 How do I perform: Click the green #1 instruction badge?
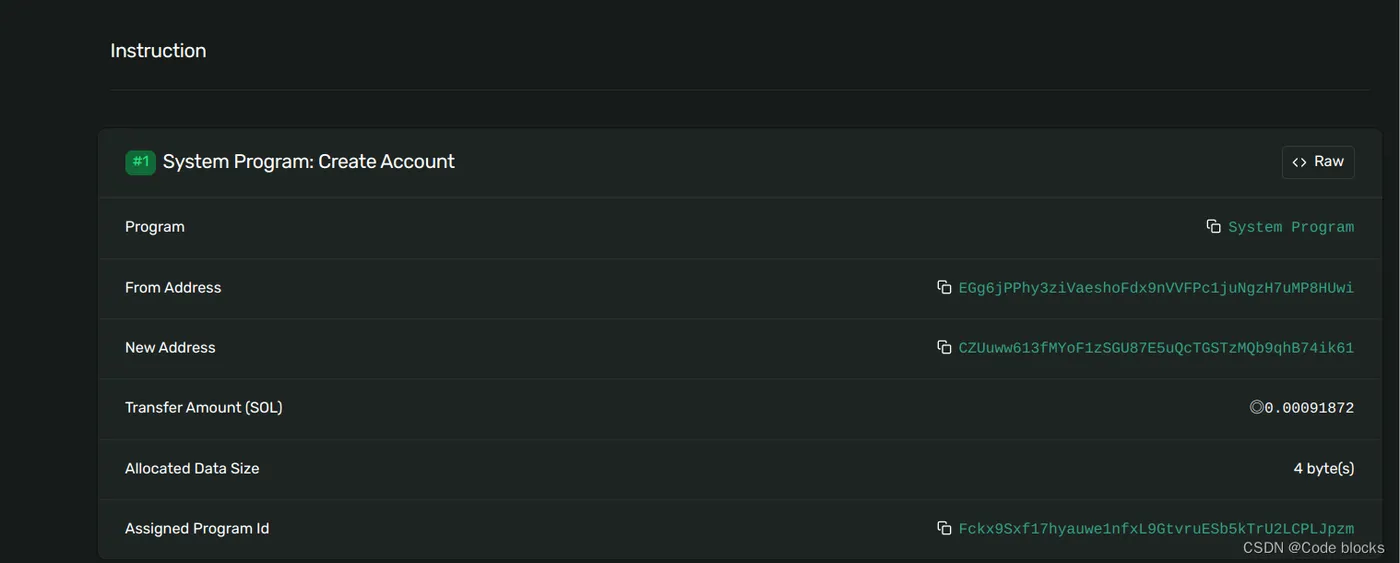(140, 162)
